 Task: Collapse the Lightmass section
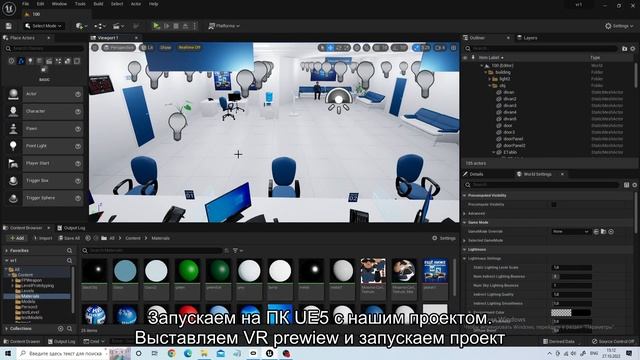pyautogui.click(x=464, y=249)
